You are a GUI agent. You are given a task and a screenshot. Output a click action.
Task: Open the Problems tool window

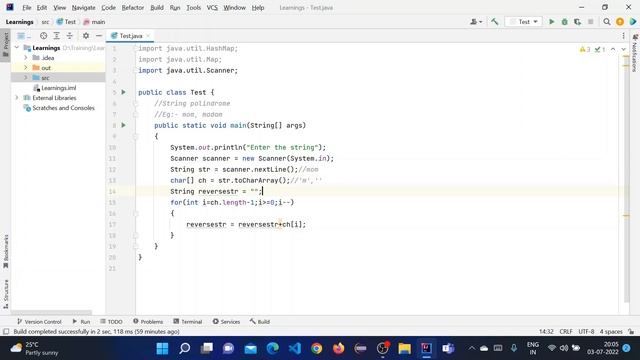point(148,322)
